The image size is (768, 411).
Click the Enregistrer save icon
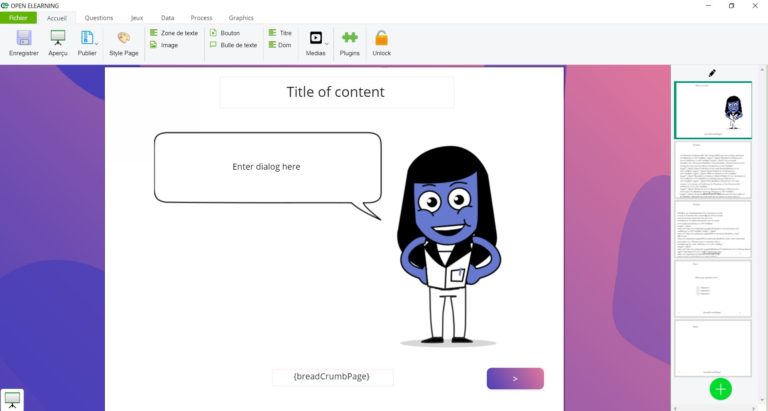tap(24, 38)
